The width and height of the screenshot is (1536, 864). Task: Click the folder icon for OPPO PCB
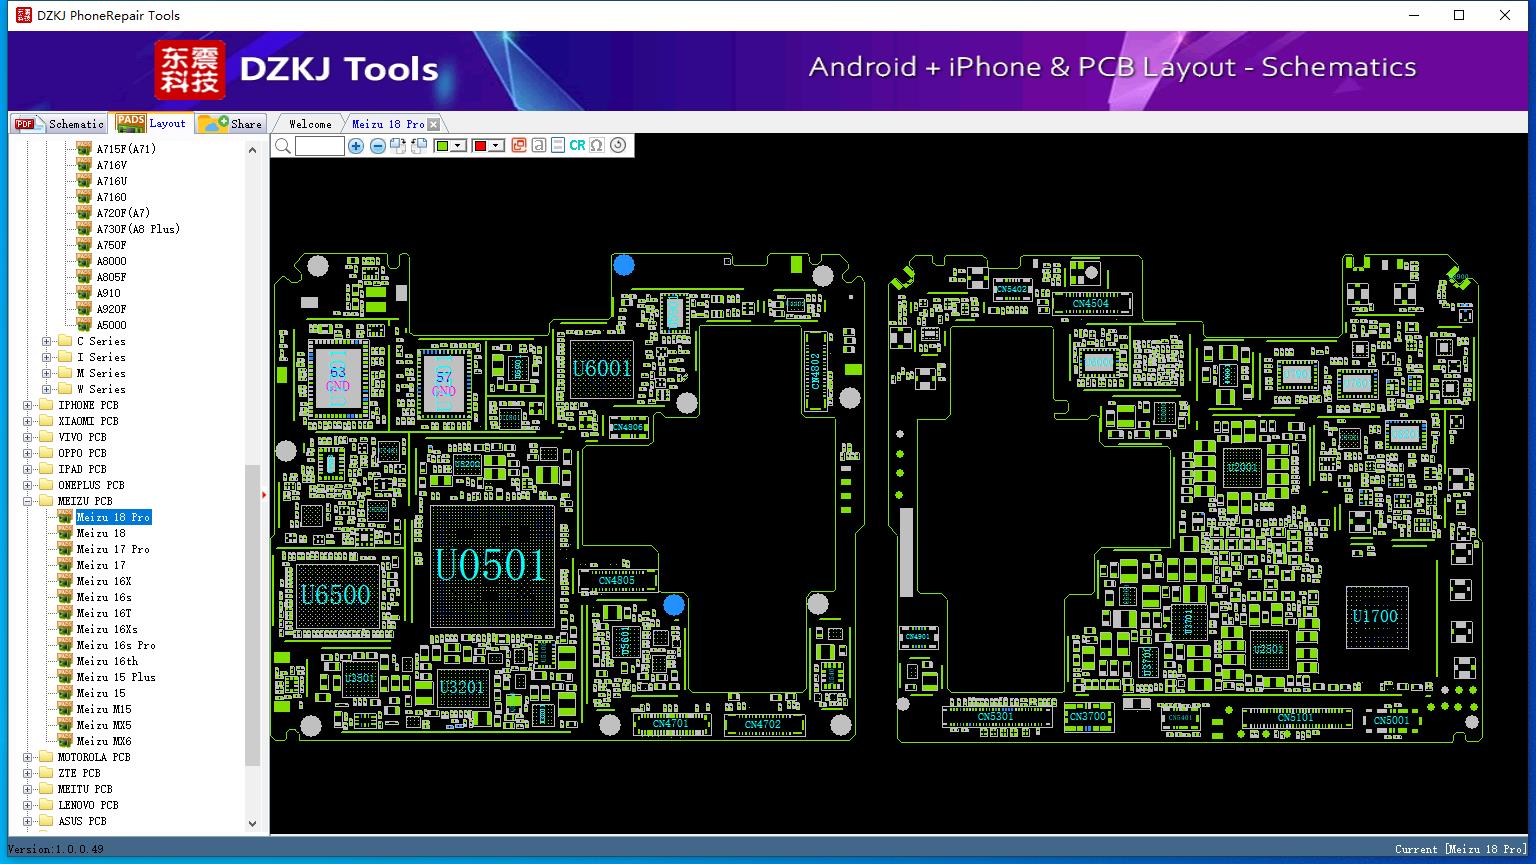coord(46,453)
